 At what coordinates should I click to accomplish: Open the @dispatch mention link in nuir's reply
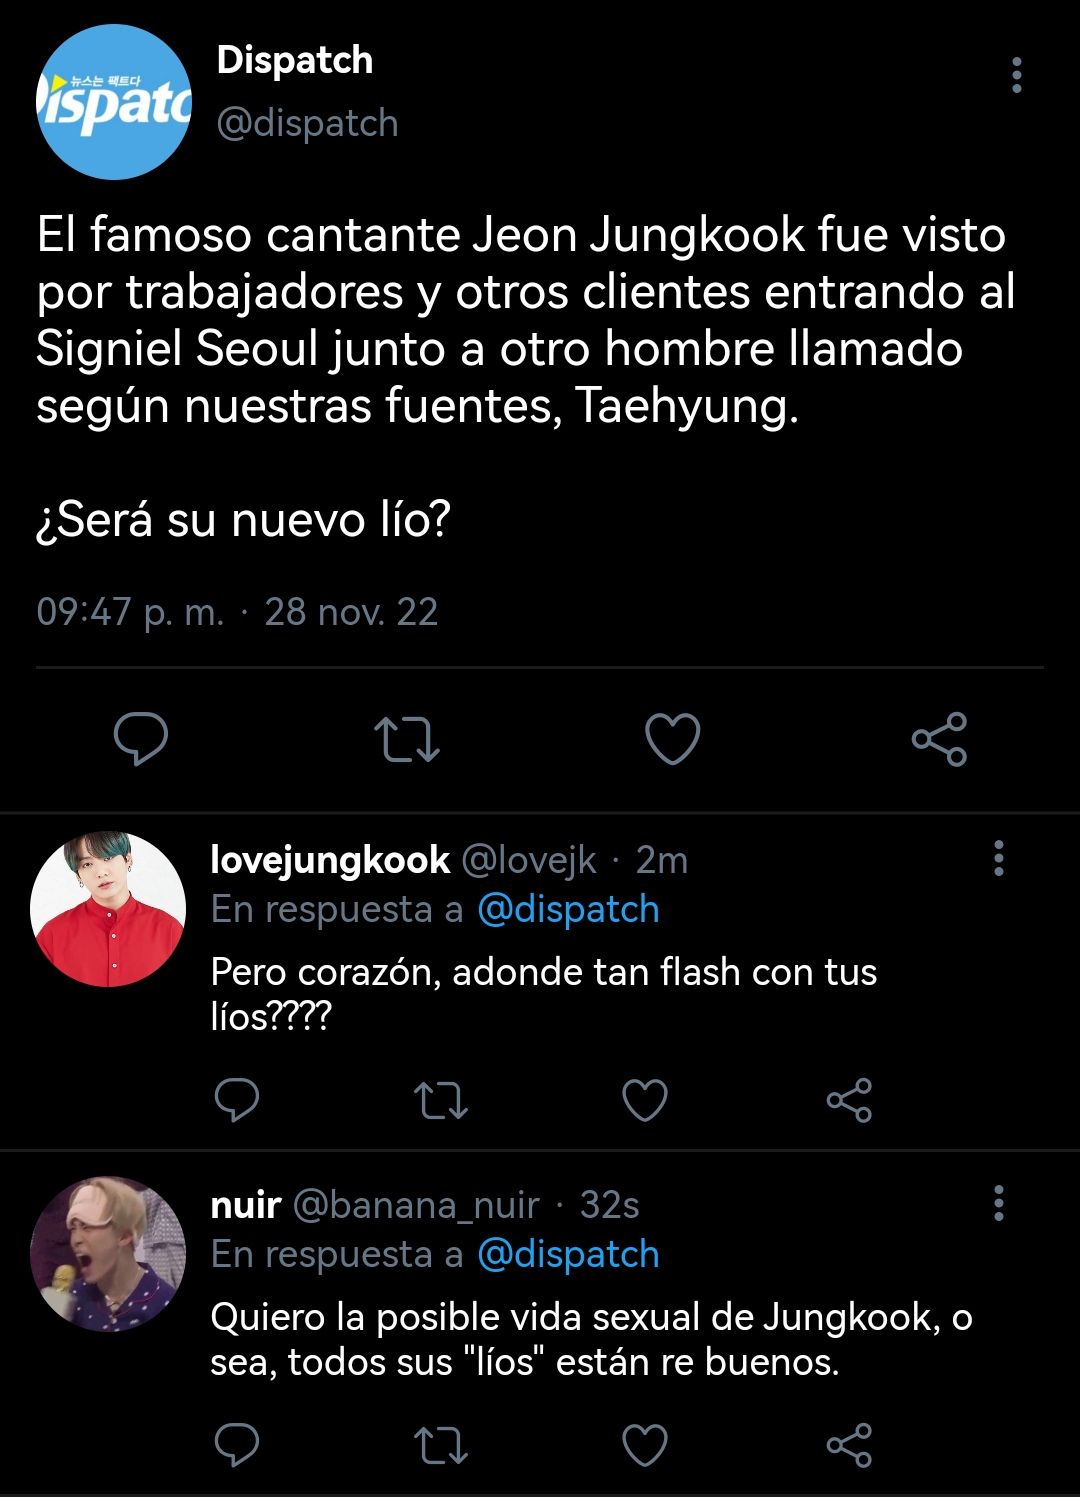click(568, 1254)
